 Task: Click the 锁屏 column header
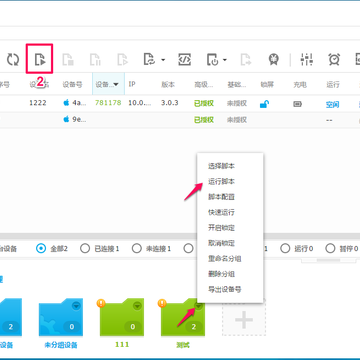267,85
